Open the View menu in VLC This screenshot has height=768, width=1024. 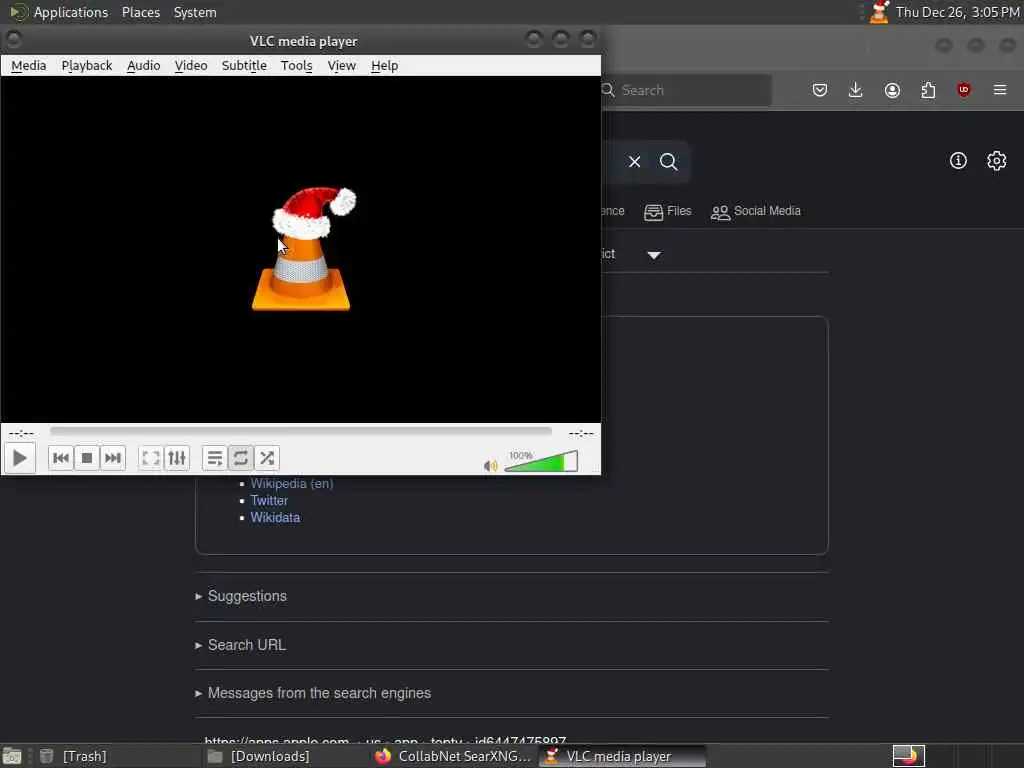click(342, 65)
